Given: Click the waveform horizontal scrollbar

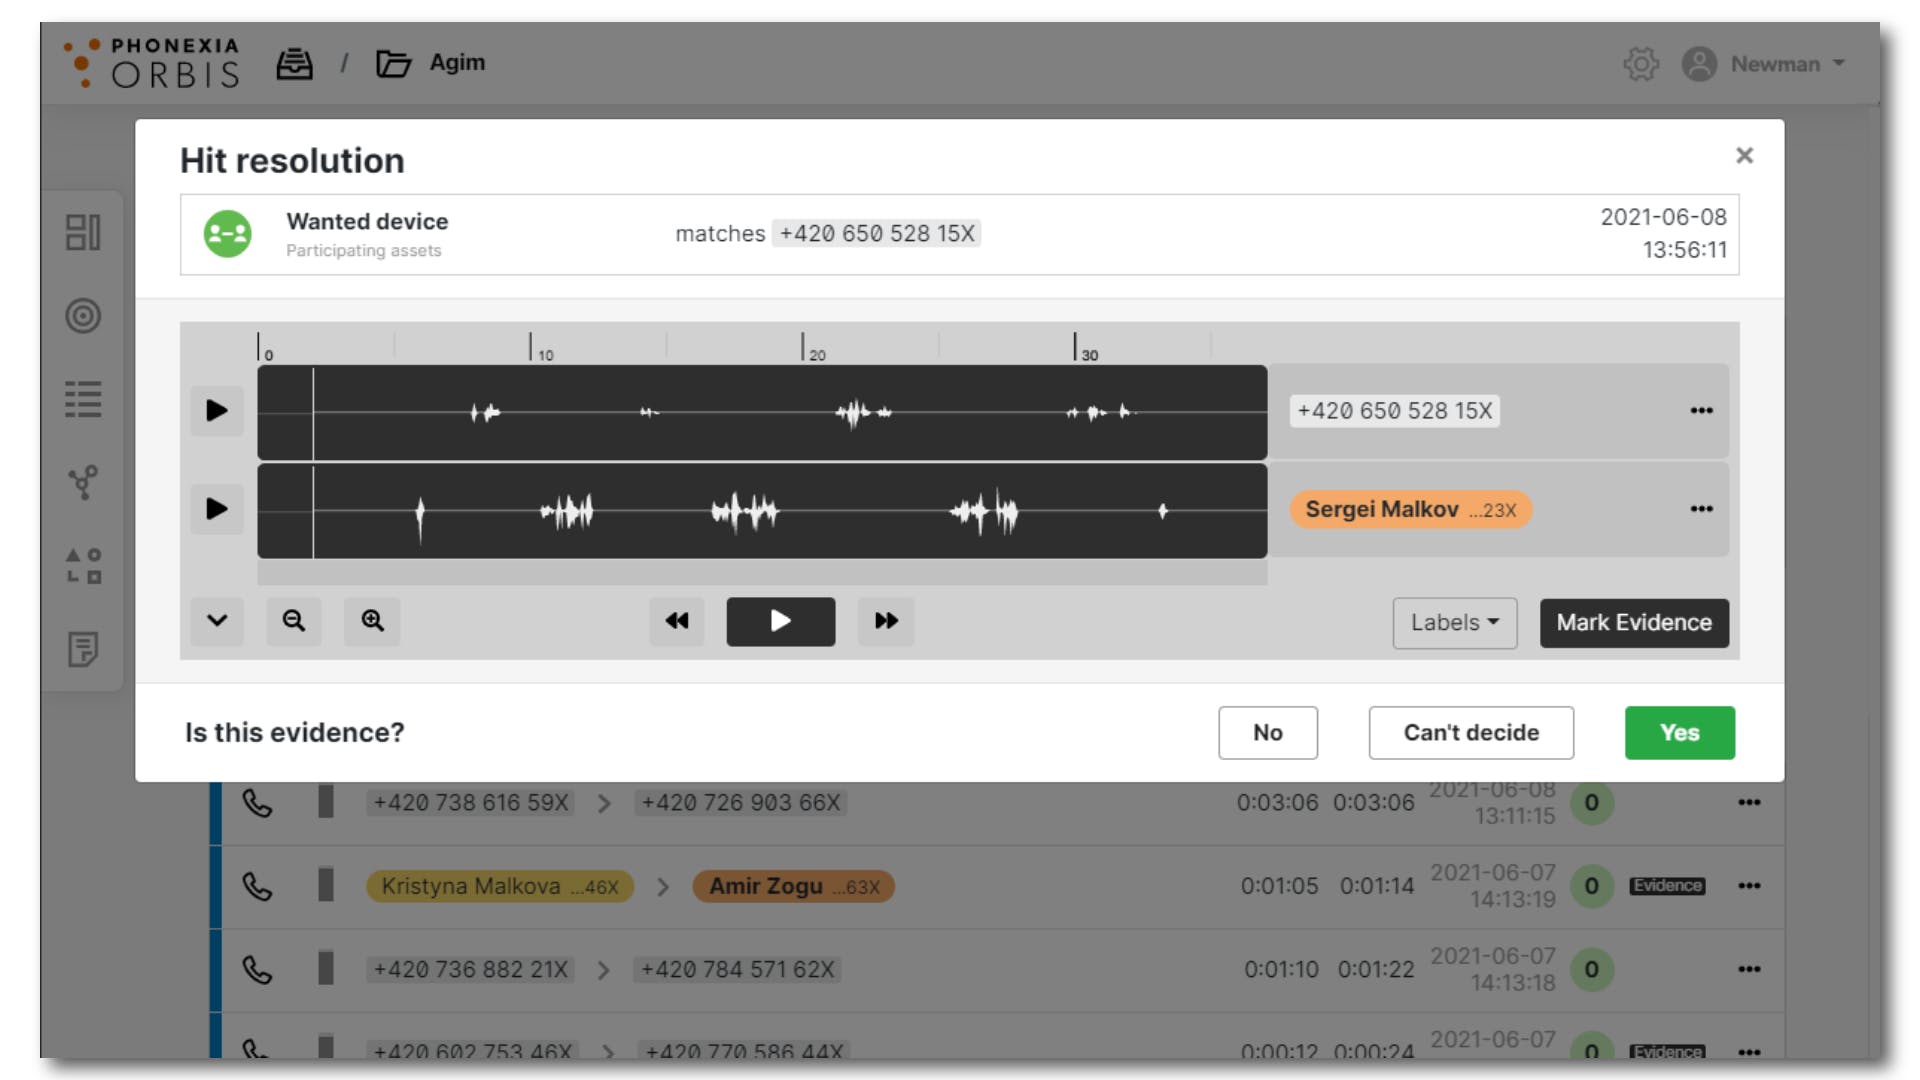Looking at the screenshot, I should pyautogui.click(x=761, y=573).
